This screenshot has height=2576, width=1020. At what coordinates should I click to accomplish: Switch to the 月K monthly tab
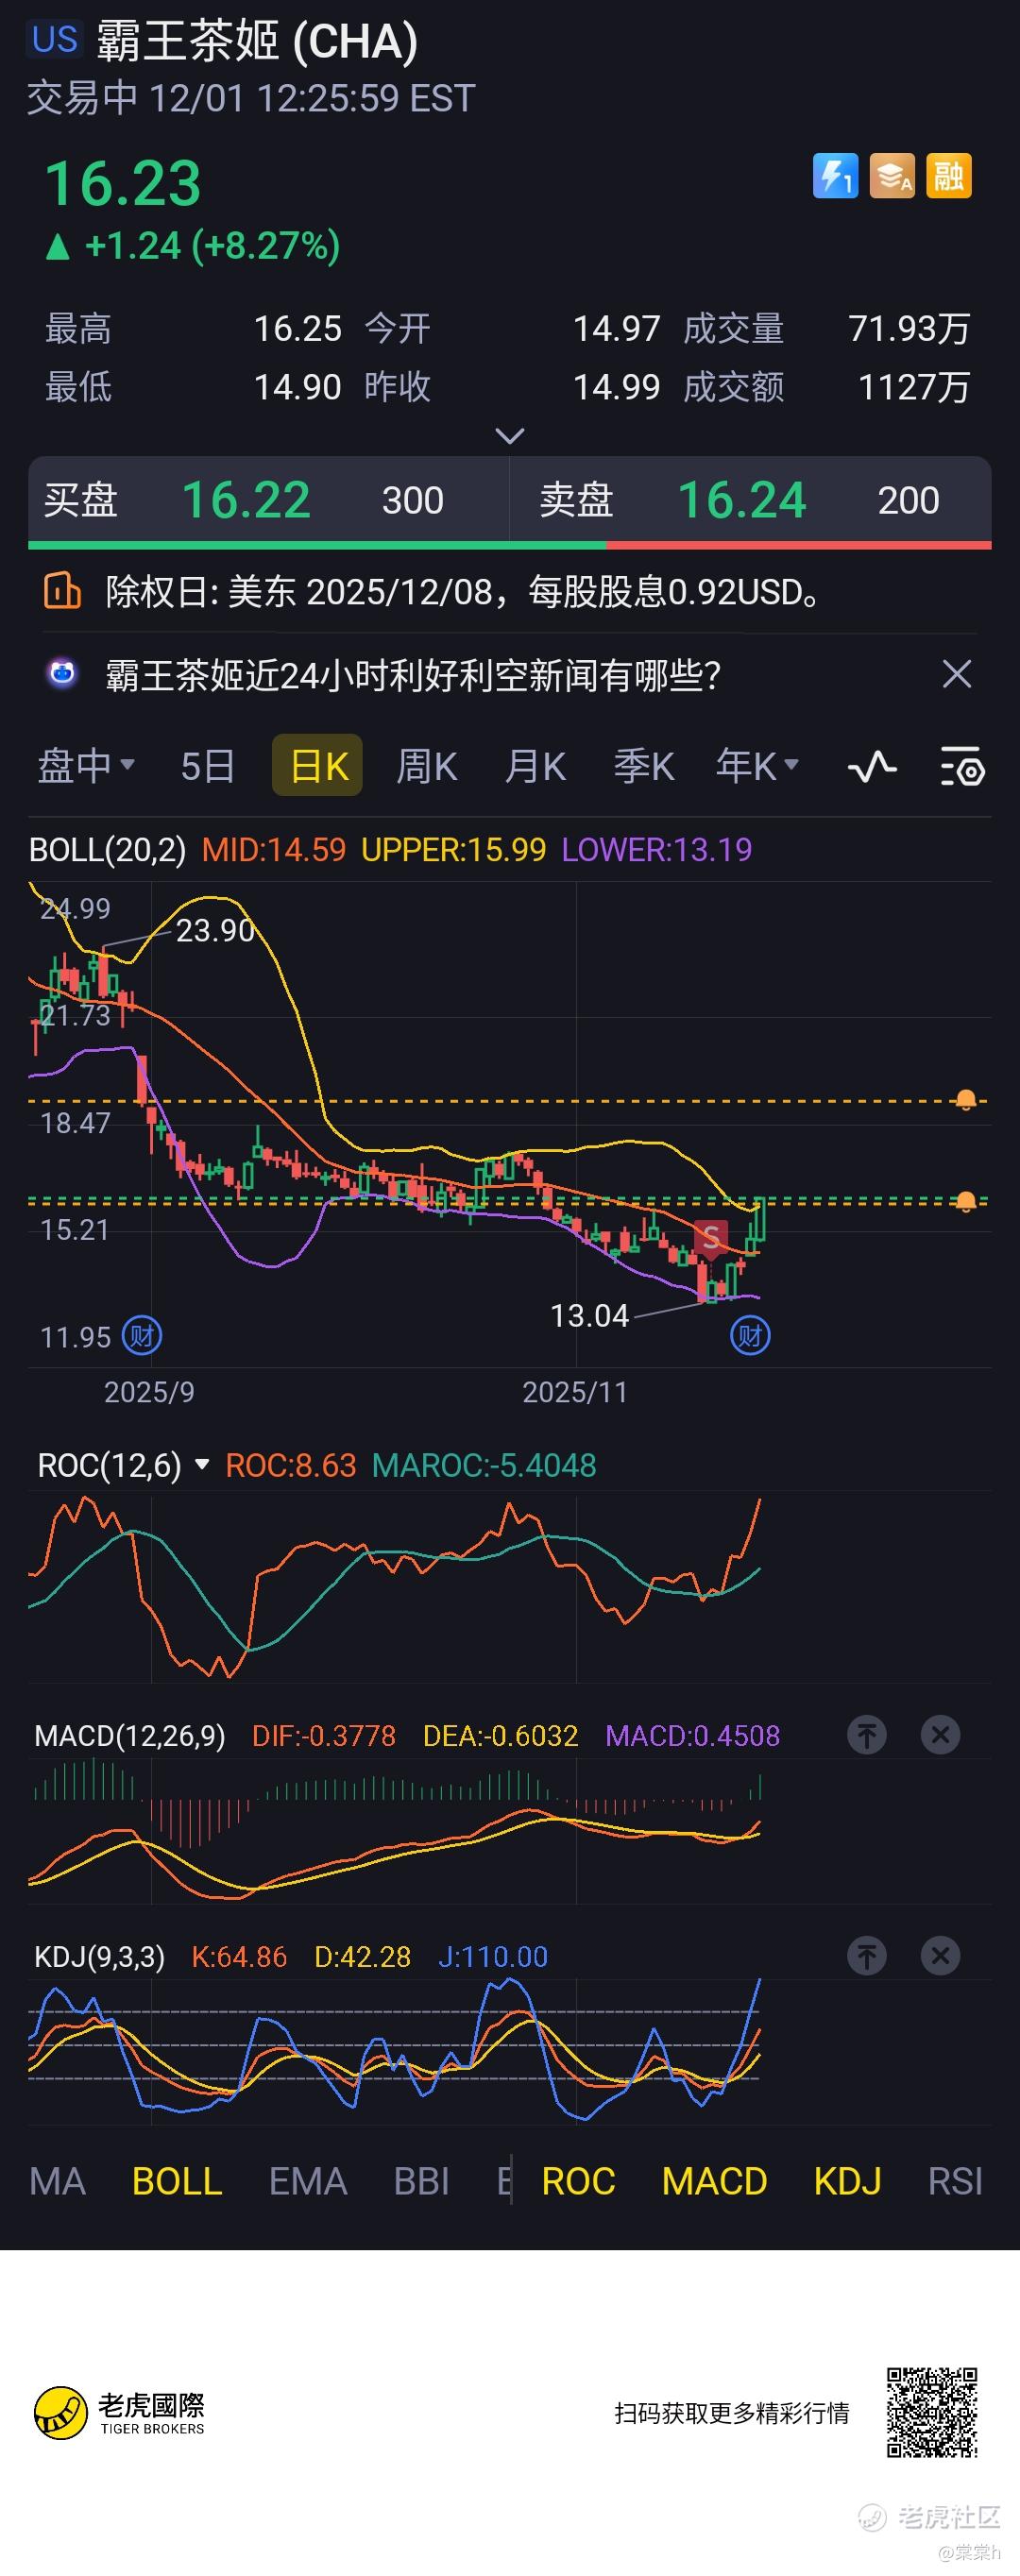coord(535,766)
